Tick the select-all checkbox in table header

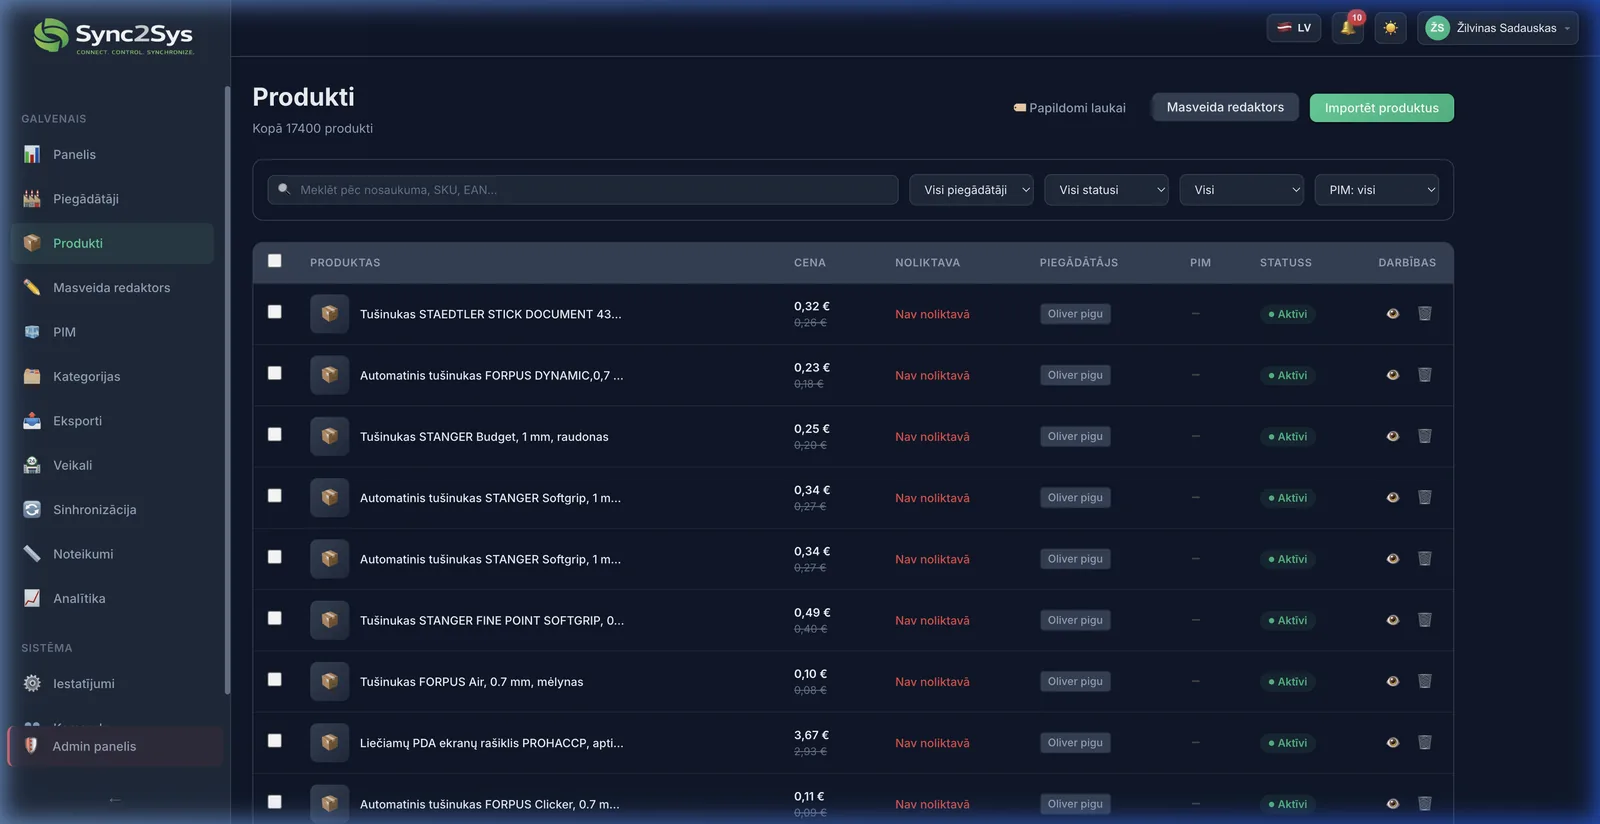275,261
